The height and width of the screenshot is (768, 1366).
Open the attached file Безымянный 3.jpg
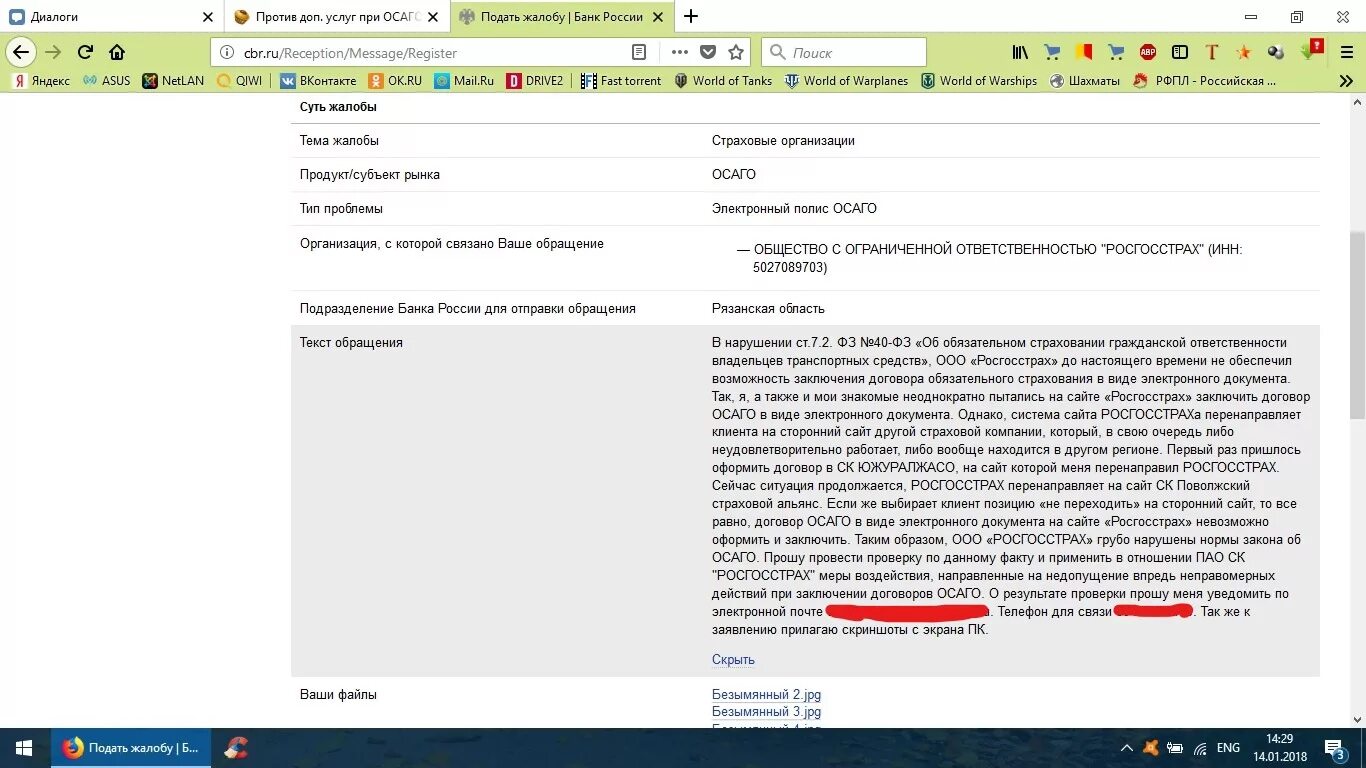click(766, 712)
